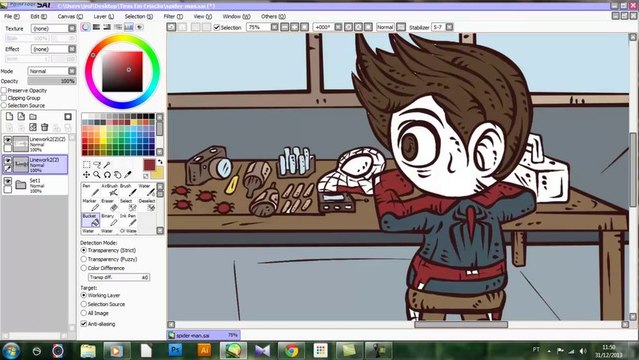Click the background yellow color swatch
The width and height of the screenshot is (639, 360).
pos(158,173)
